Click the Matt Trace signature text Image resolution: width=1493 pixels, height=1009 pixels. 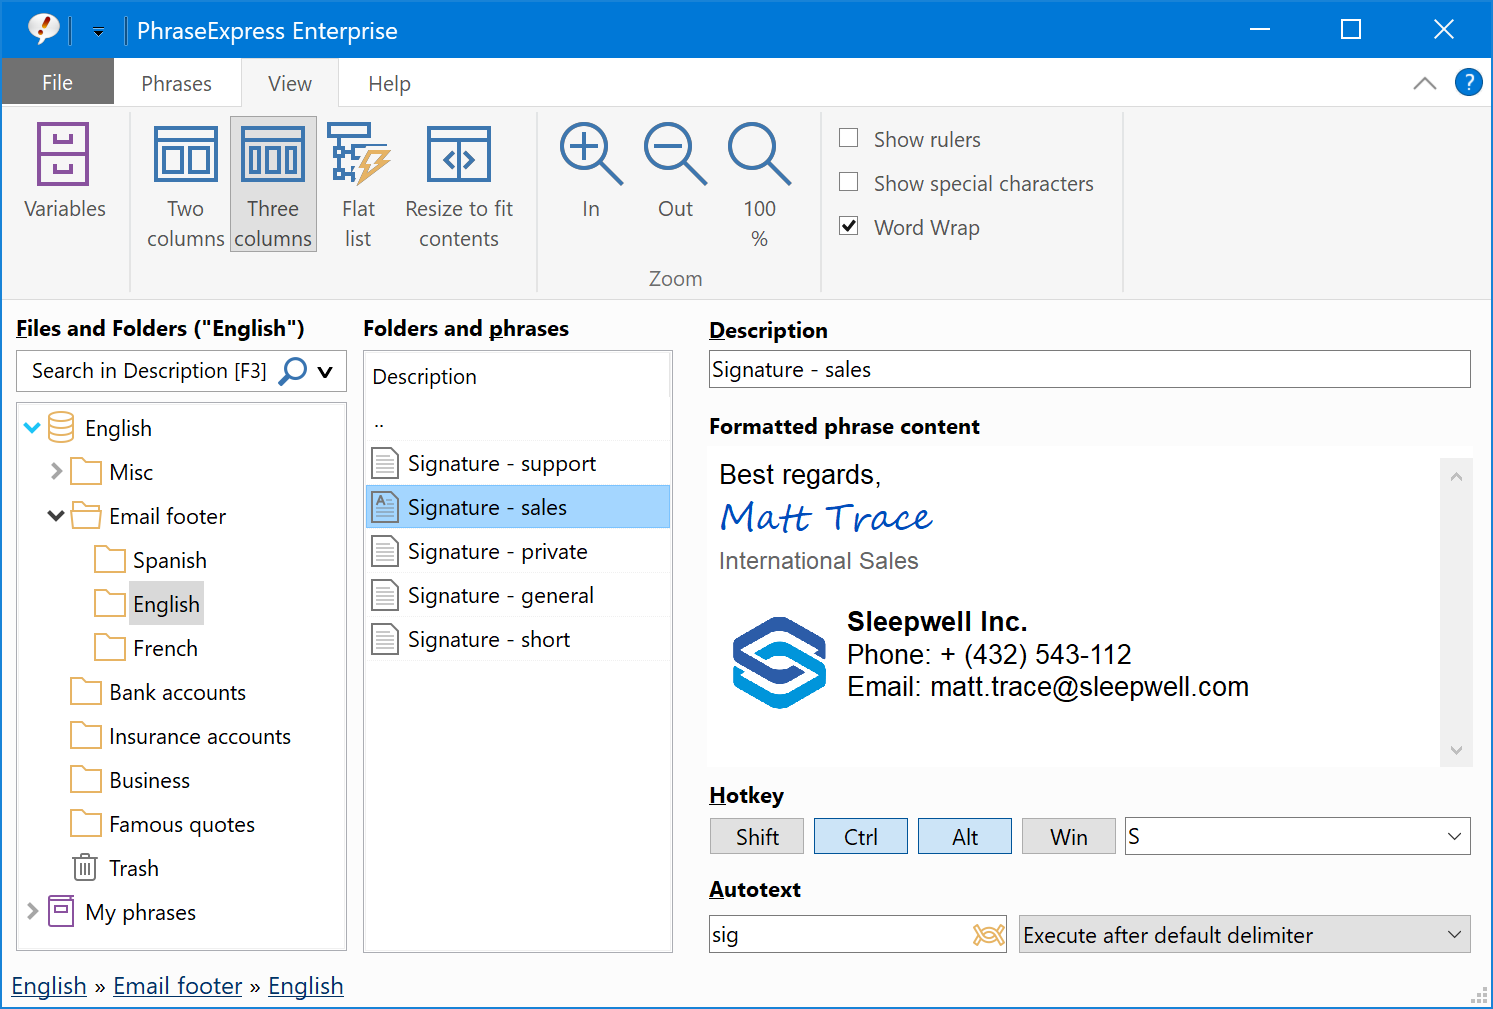(x=826, y=517)
